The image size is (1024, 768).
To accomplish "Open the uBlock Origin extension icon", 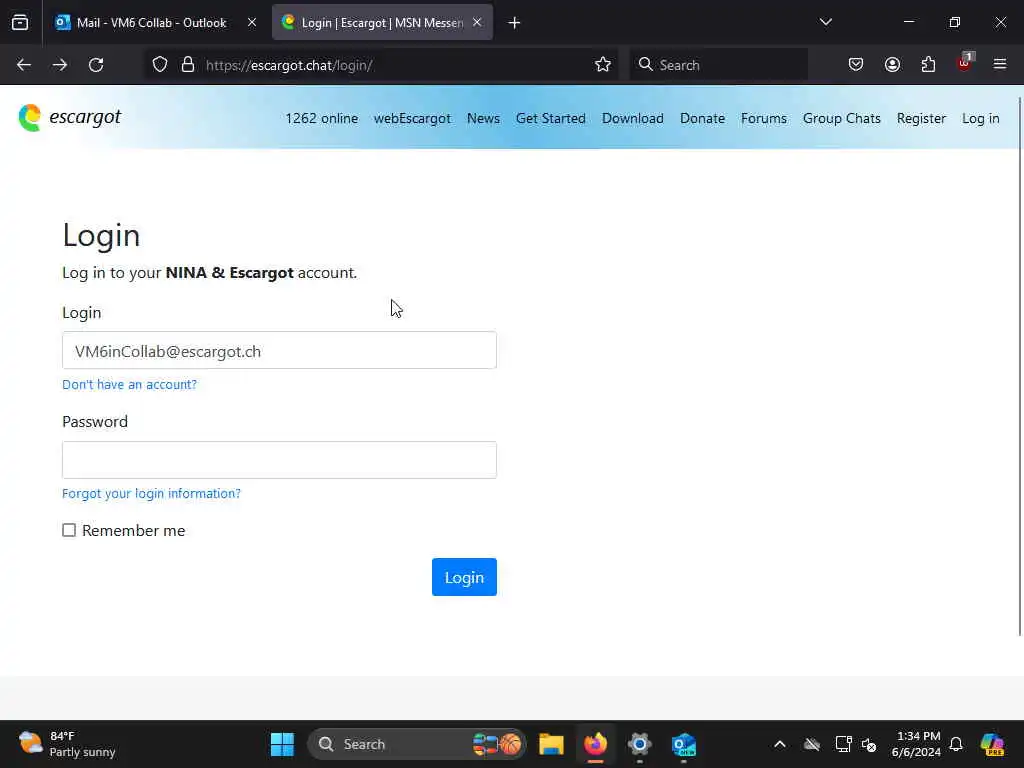I will pyautogui.click(x=965, y=63).
